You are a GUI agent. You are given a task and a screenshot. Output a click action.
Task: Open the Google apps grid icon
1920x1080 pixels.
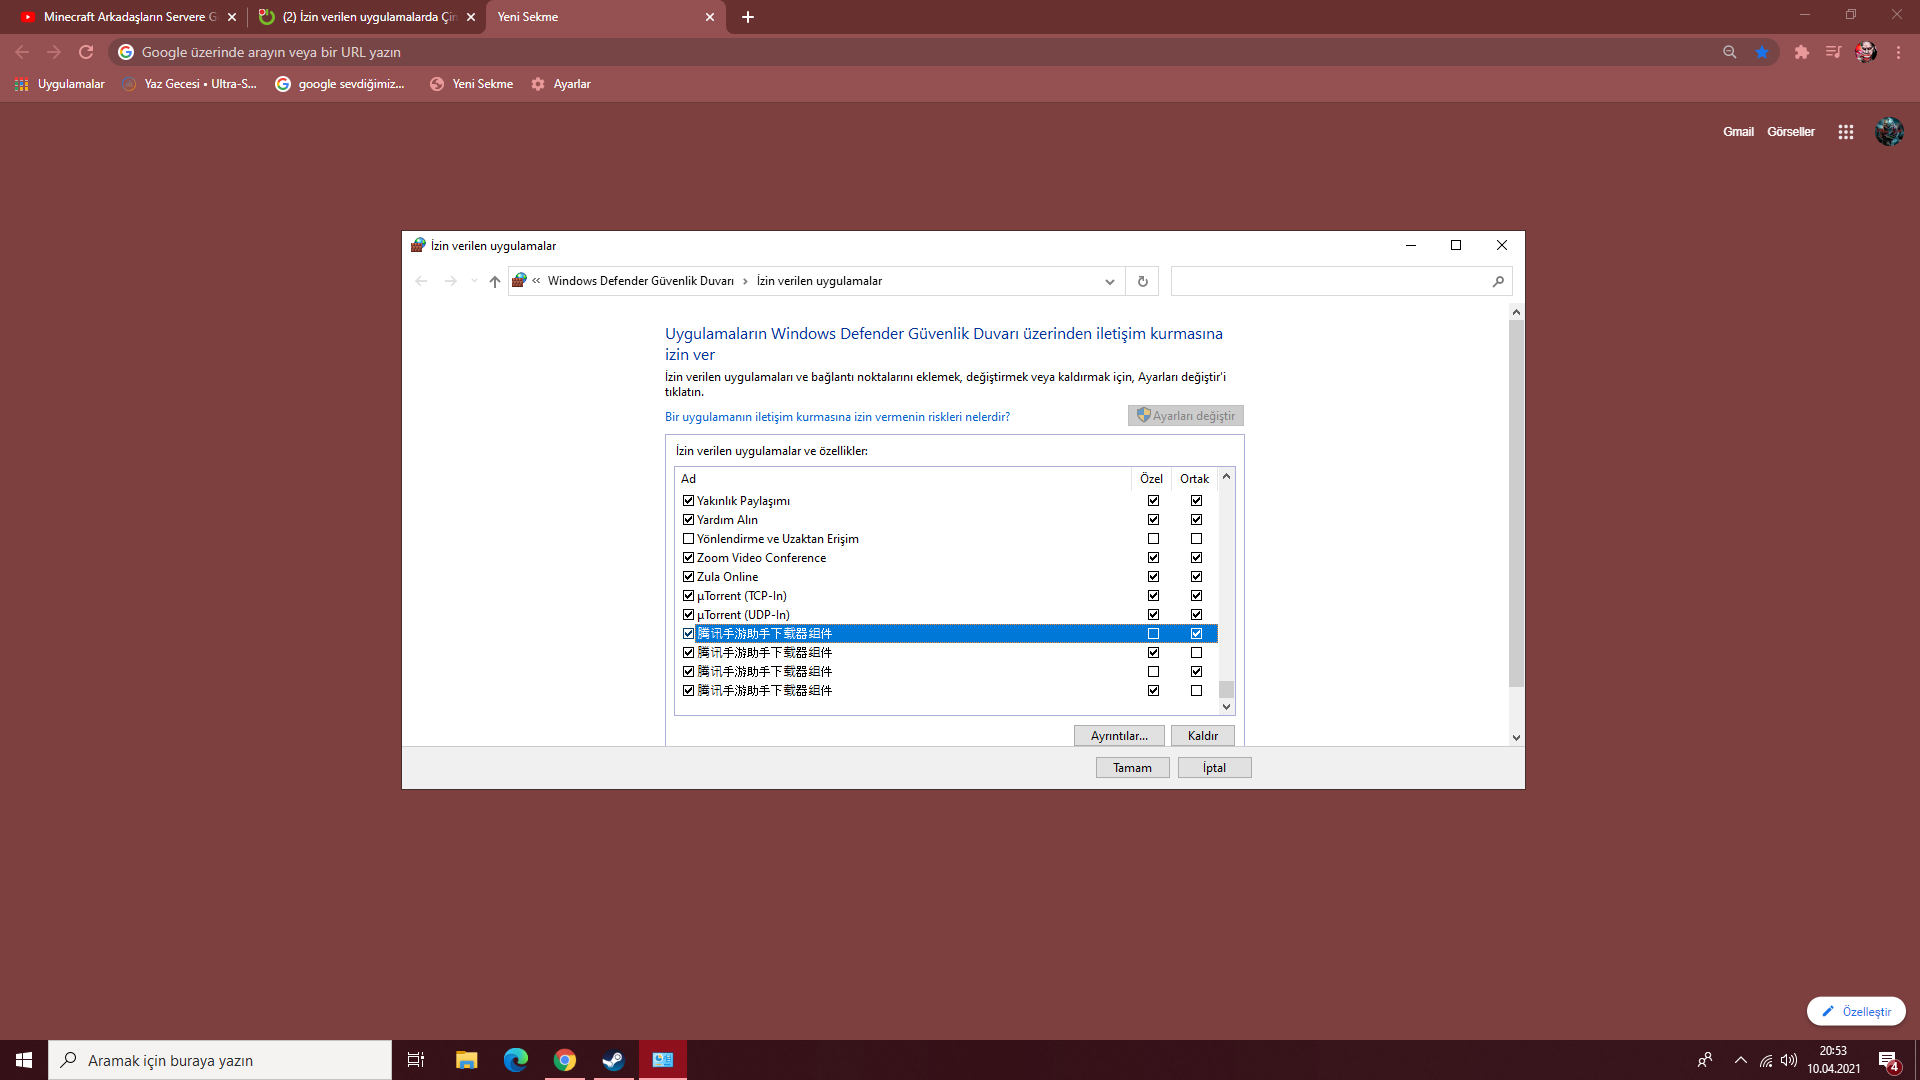point(1845,132)
